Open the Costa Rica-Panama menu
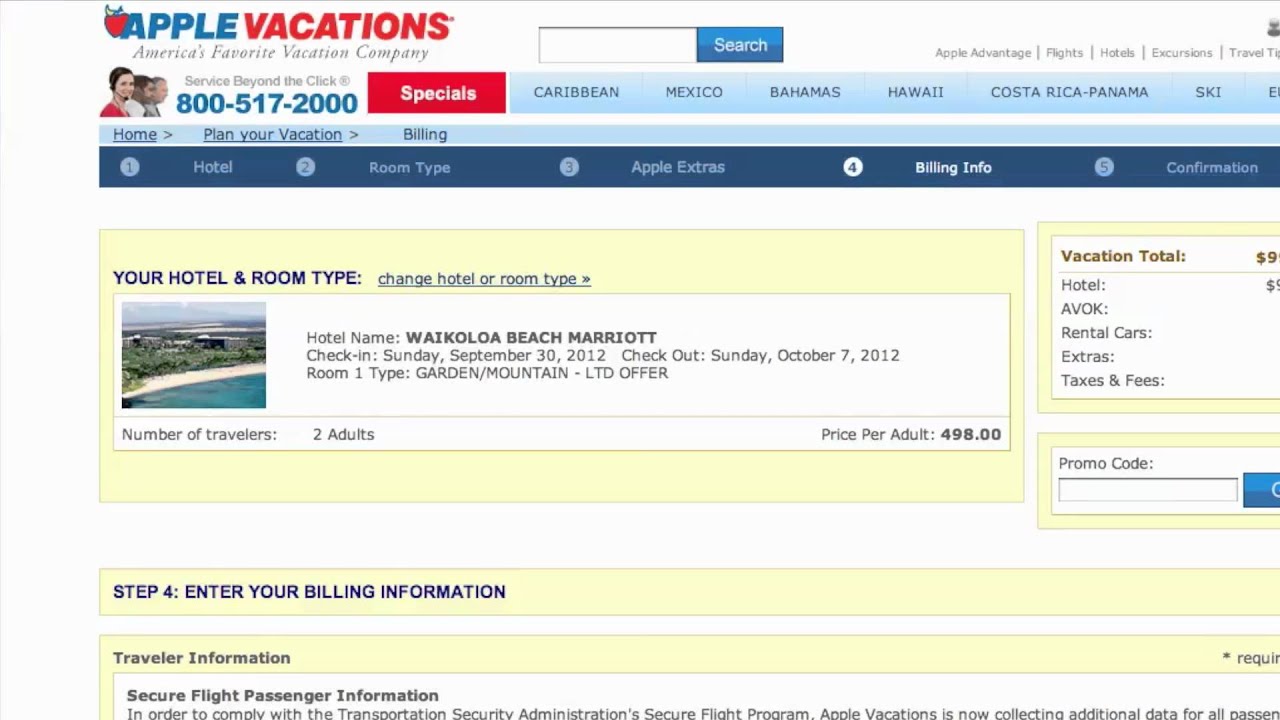The height and width of the screenshot is (720, 1280). pyautogui.click(x=1069, y=92)
